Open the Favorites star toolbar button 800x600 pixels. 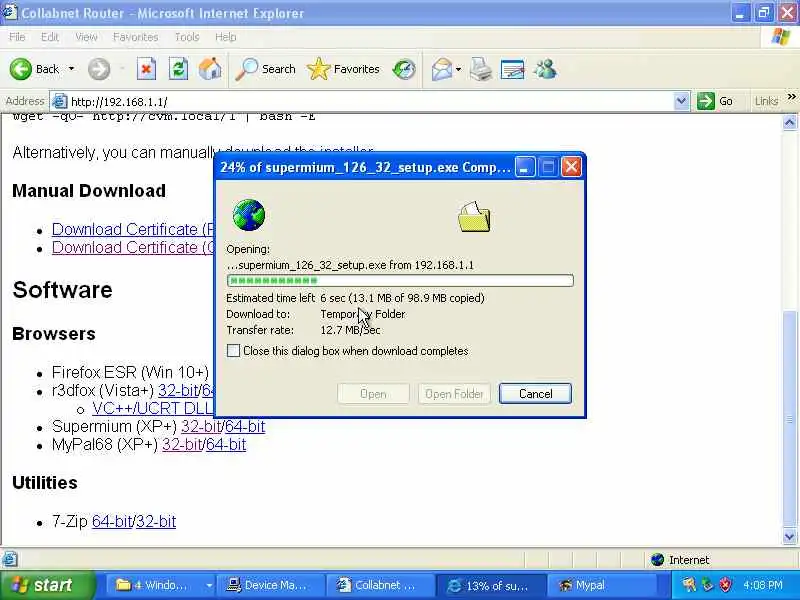click(343, 69)
